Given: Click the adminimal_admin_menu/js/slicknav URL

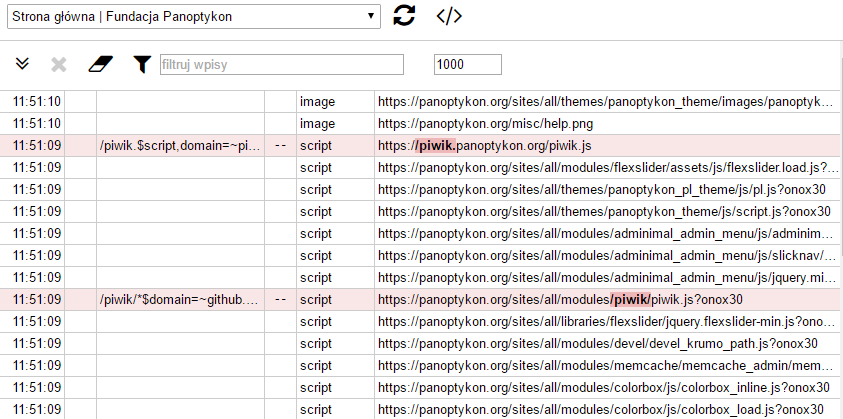Looking at the screenshot, I should (608, 255).
